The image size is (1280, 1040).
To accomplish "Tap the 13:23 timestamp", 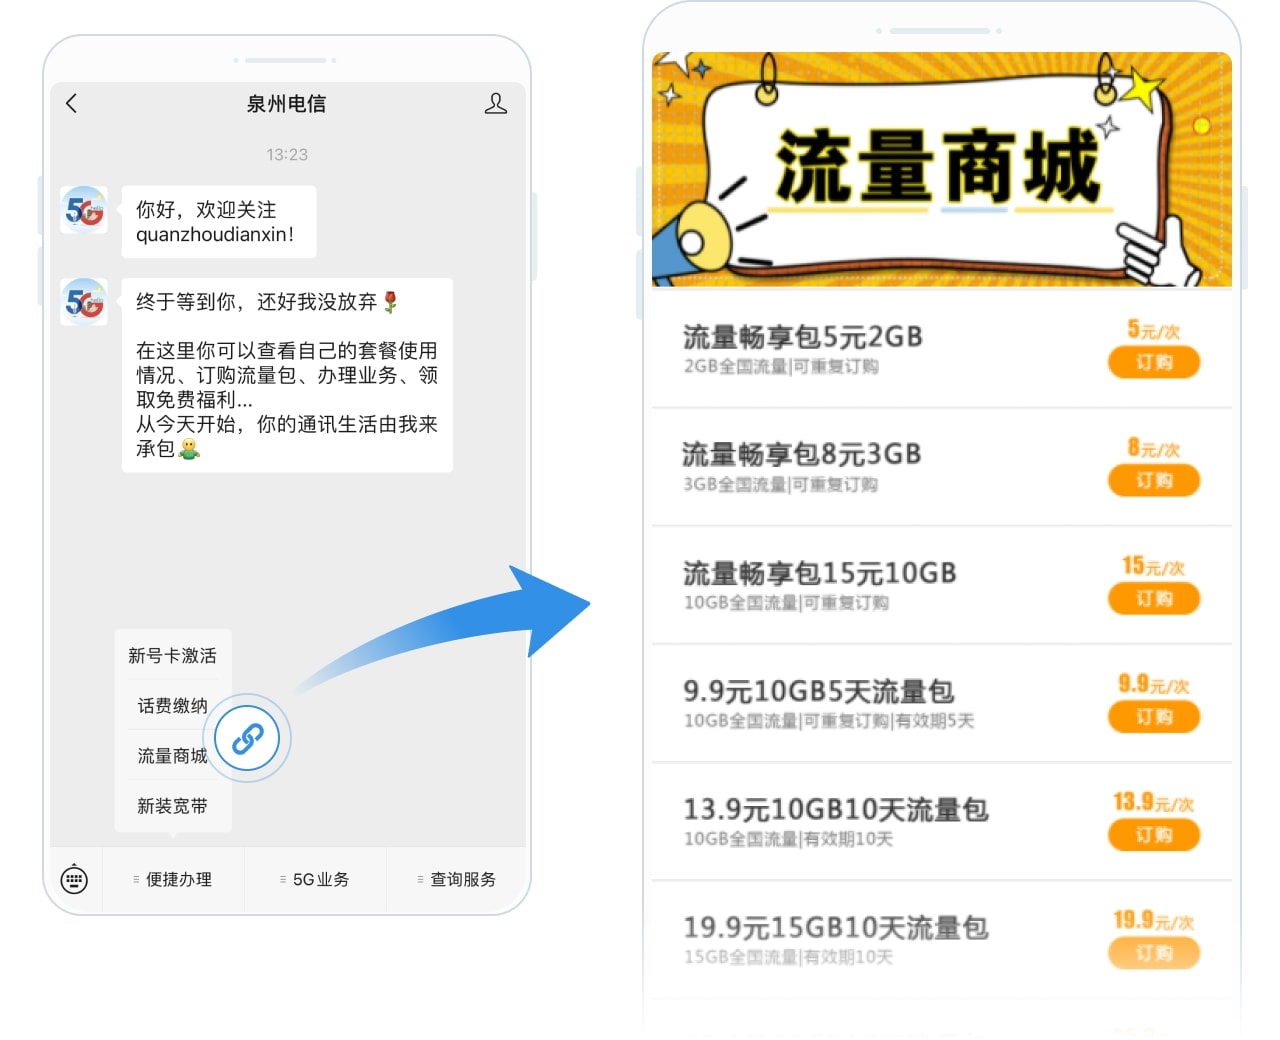I will click(287, 155).
